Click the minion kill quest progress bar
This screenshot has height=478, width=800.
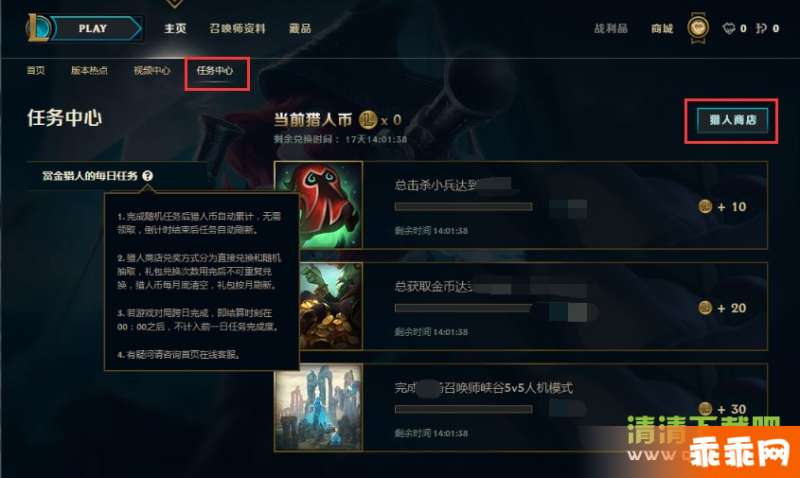[463, 207]
